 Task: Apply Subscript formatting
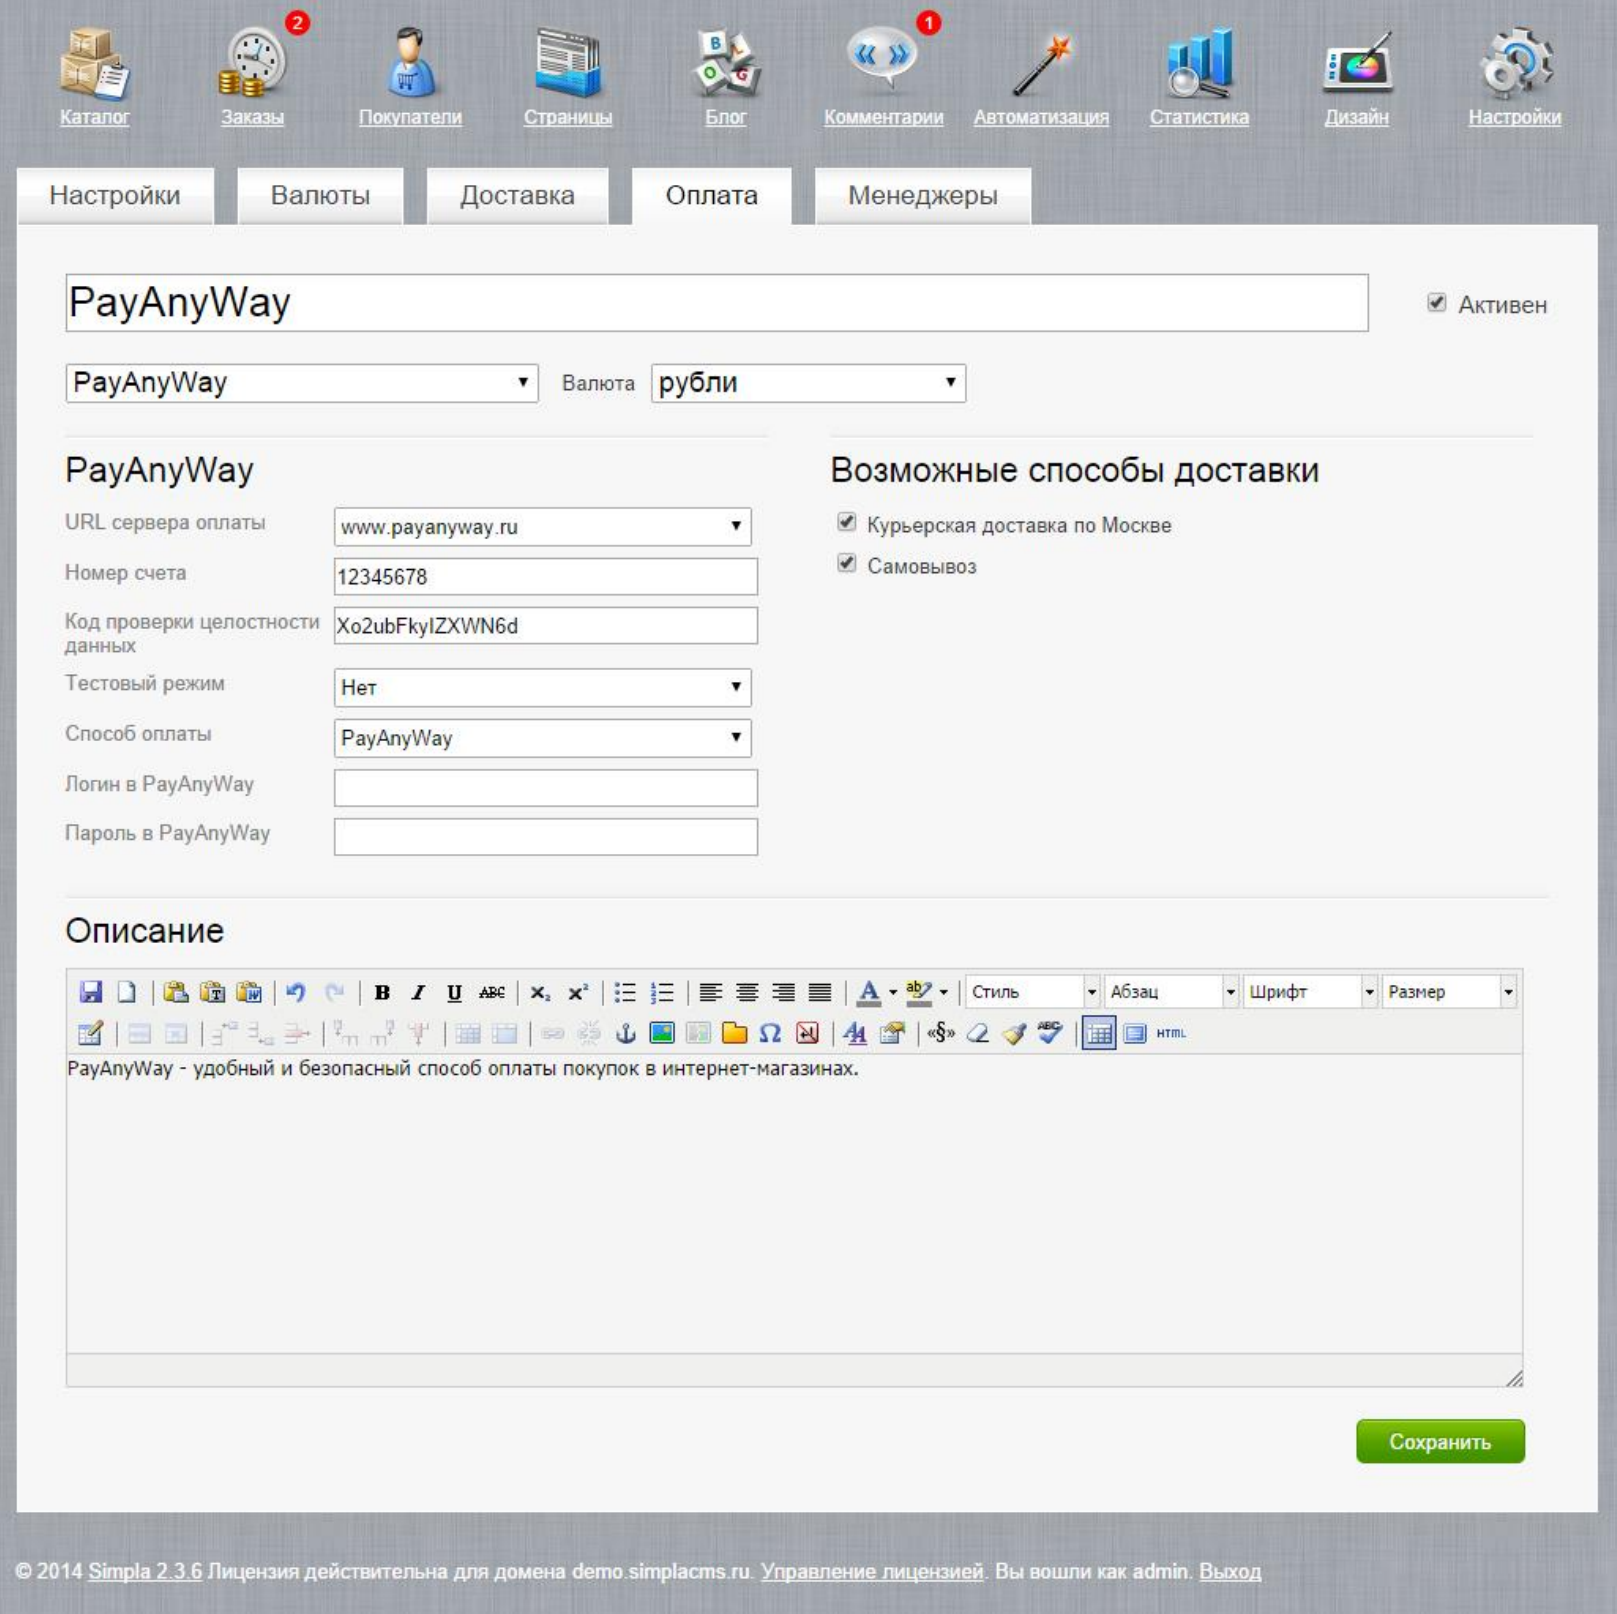pos(540,992)
